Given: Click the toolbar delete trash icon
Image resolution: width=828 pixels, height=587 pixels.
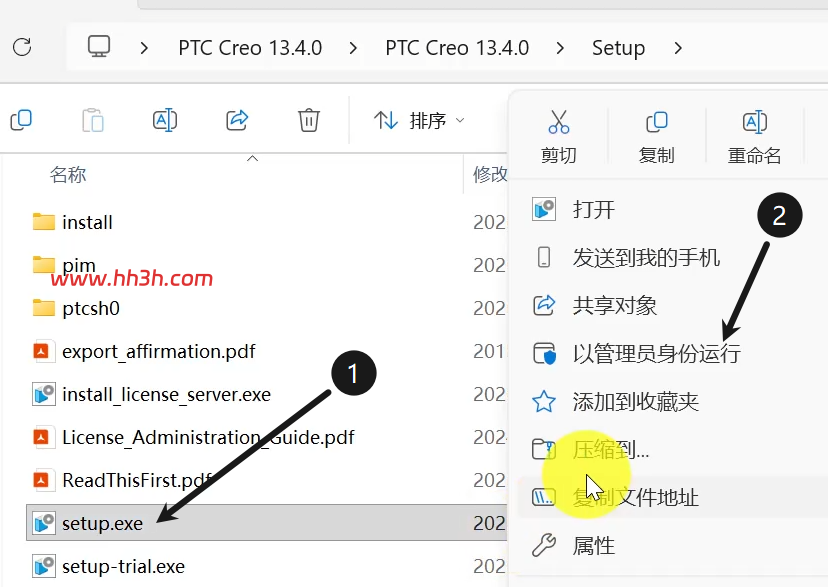Looking at the screenshot, I should point(309,120).
